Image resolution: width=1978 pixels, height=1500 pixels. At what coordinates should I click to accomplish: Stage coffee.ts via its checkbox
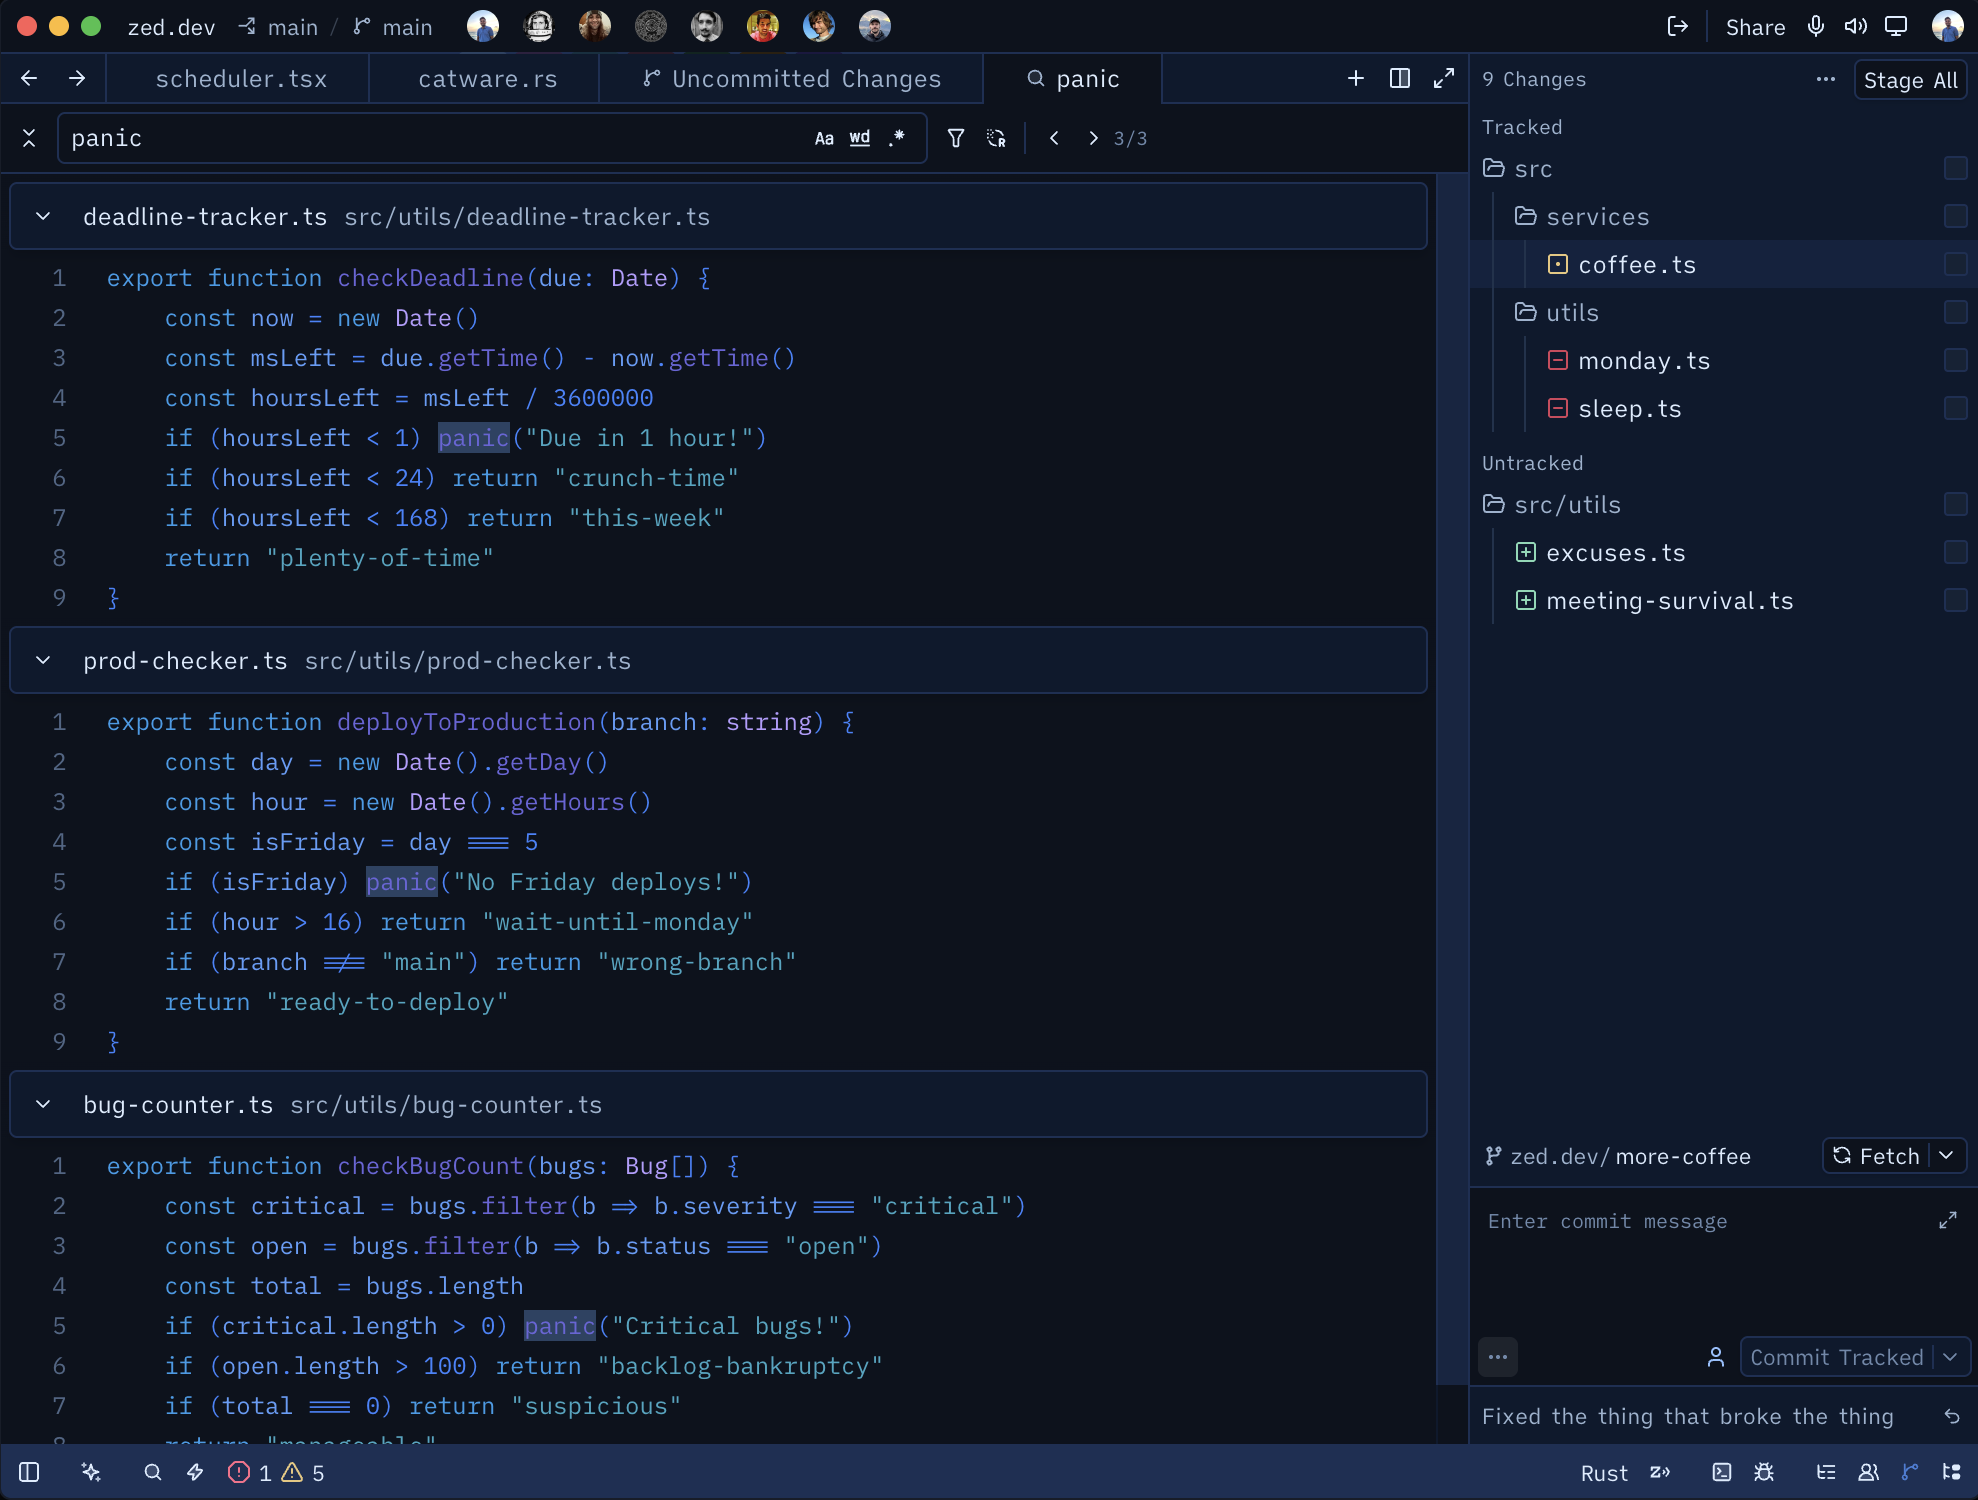tap(1955, 265)
